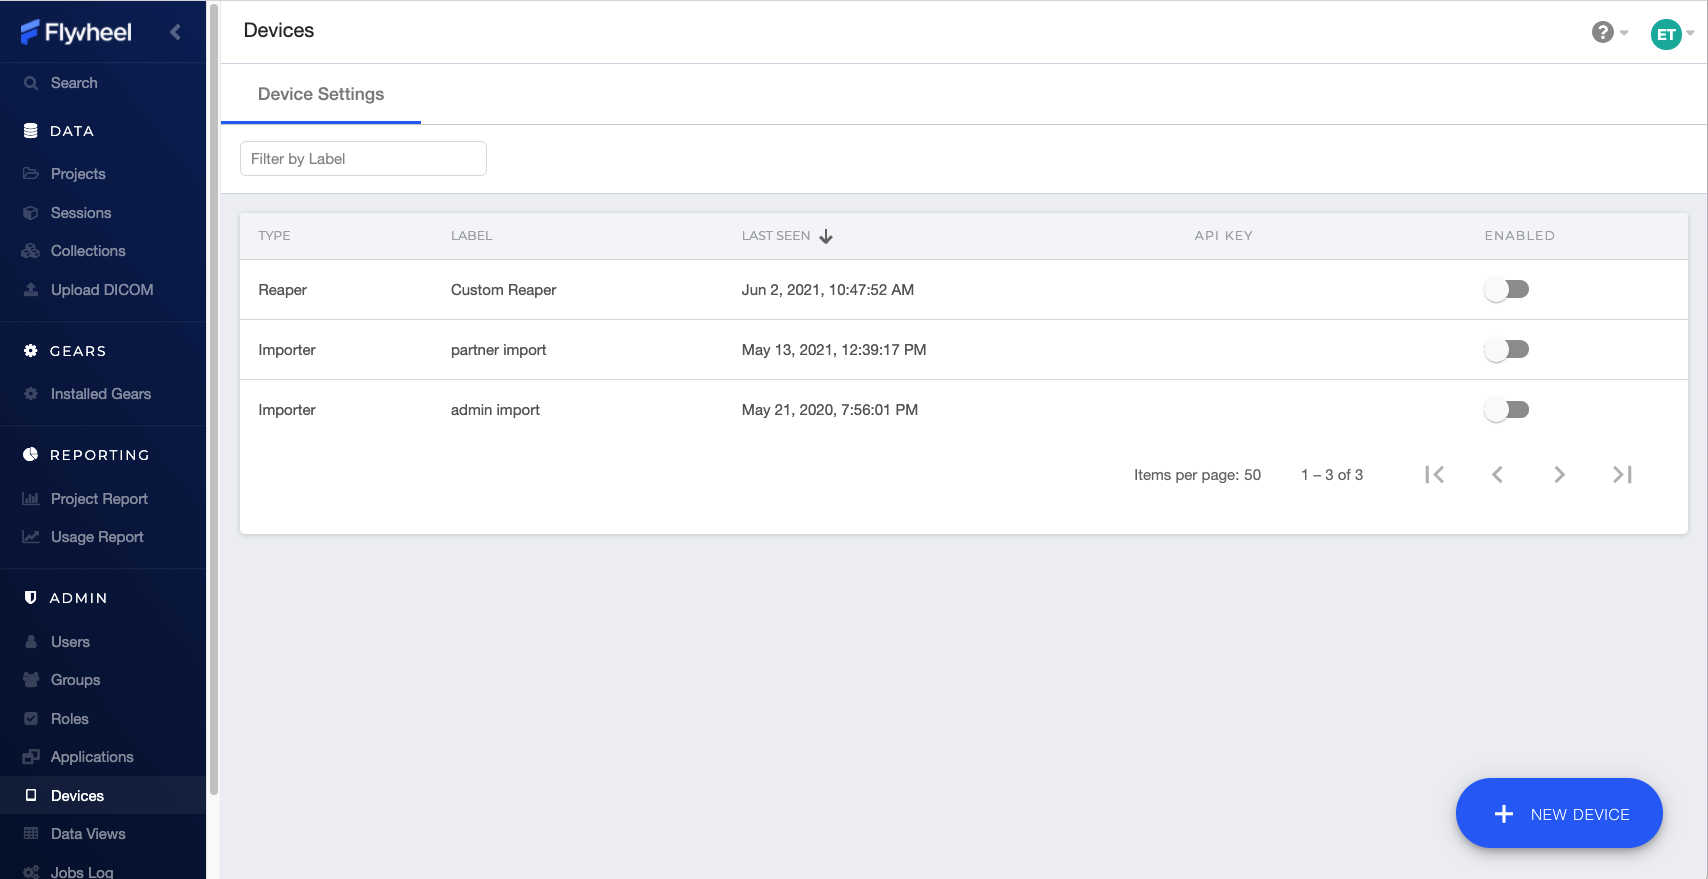Click the Devices tablet icon
The height and width of the screenshot is (879, 1708).
tap(31, 796)
